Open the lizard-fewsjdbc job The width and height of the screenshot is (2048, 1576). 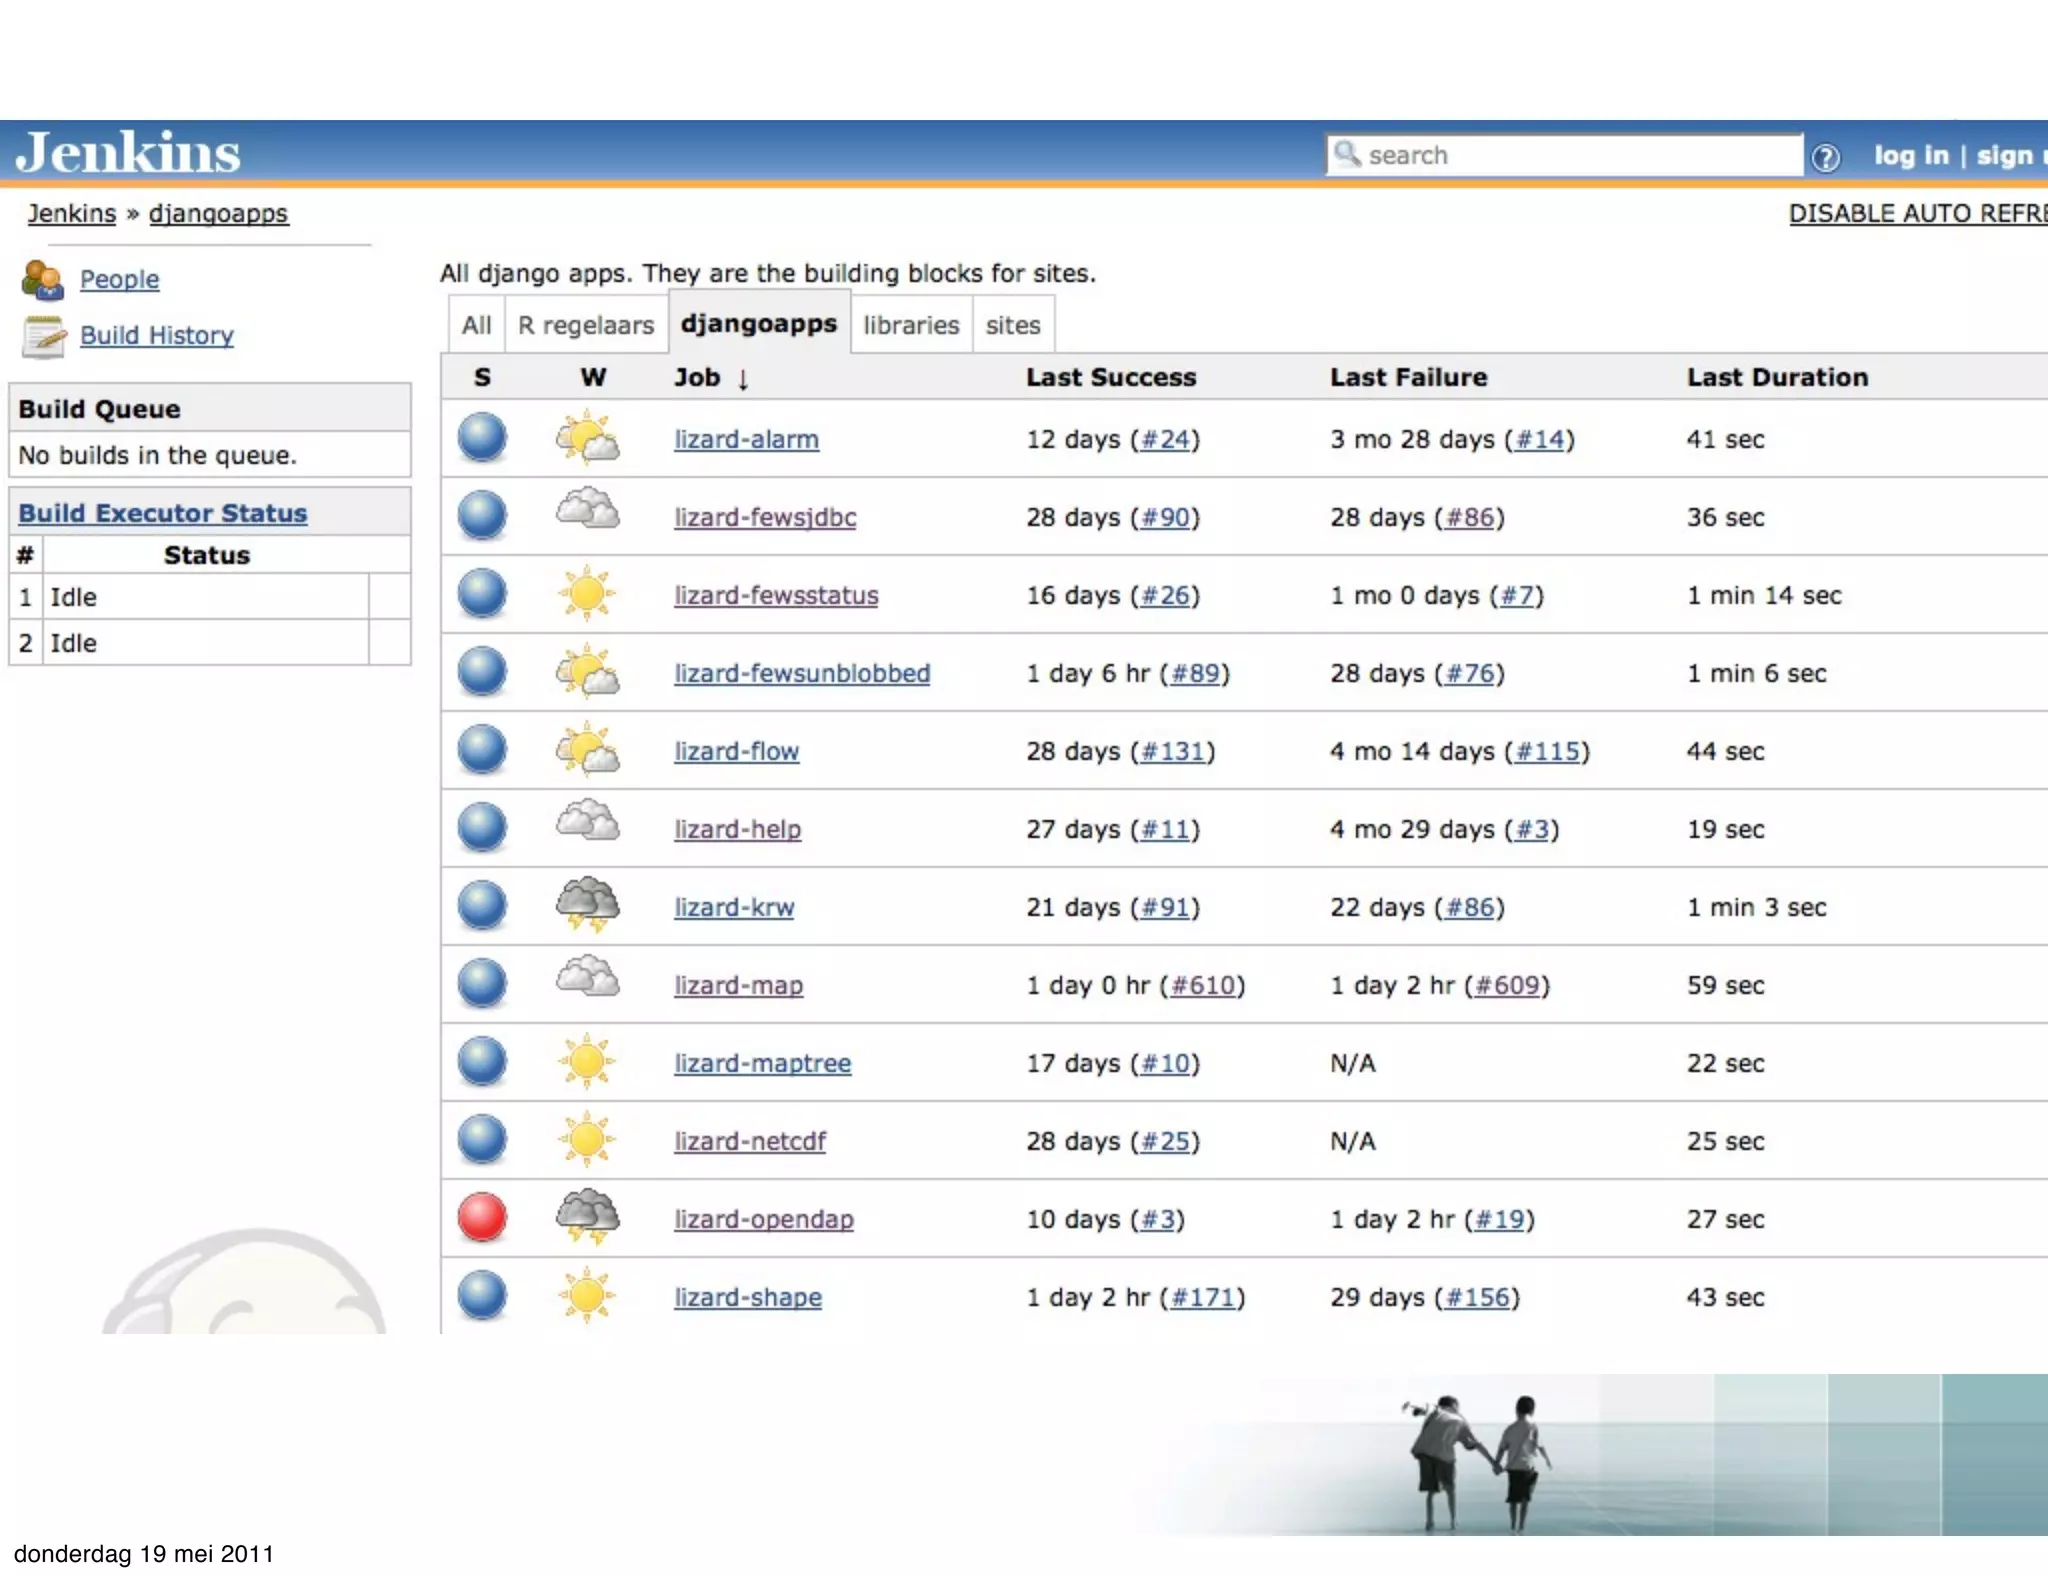[765, 517]
